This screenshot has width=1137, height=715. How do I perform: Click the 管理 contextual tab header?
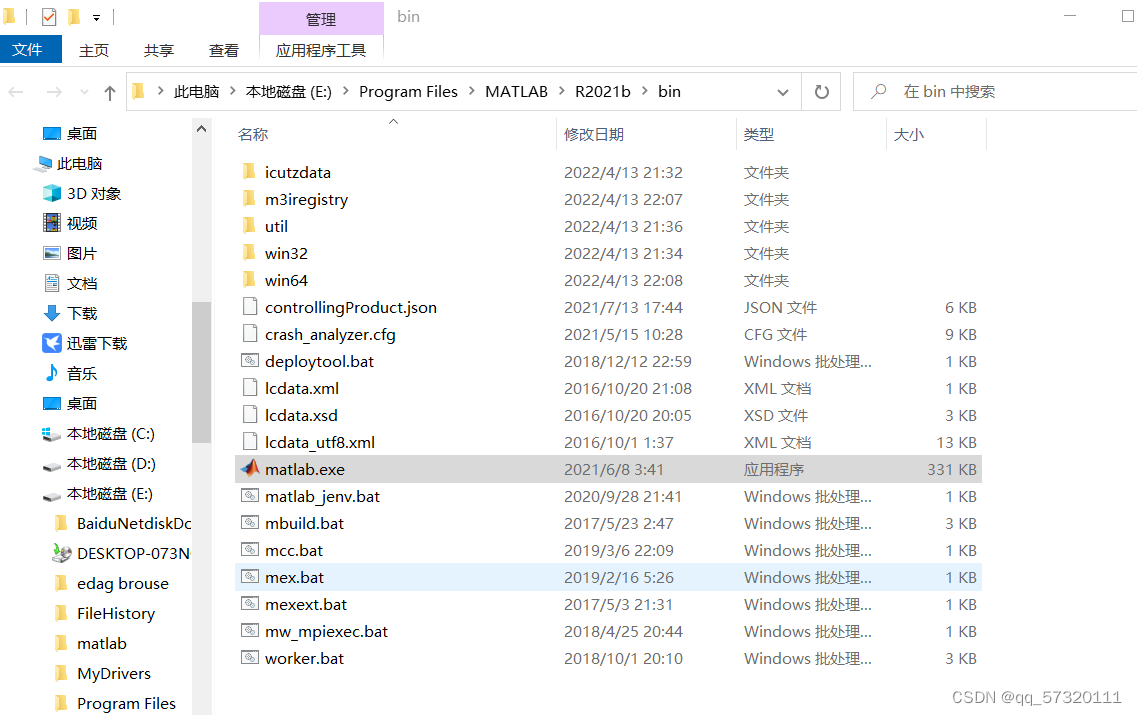(x=321, y=19)
